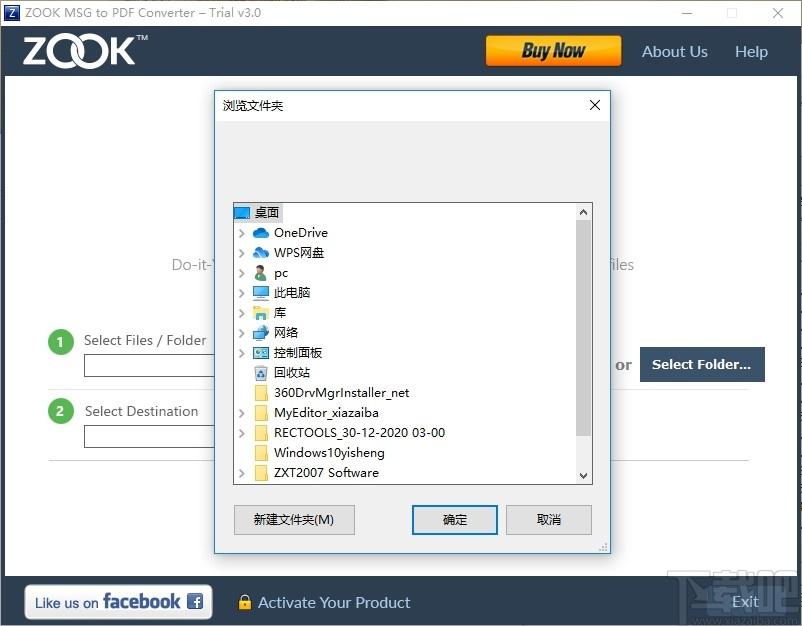Cancel with the 取消 button
Viewport: 802px width, 626px height.
pyautogui.click(x=548, y=520)
